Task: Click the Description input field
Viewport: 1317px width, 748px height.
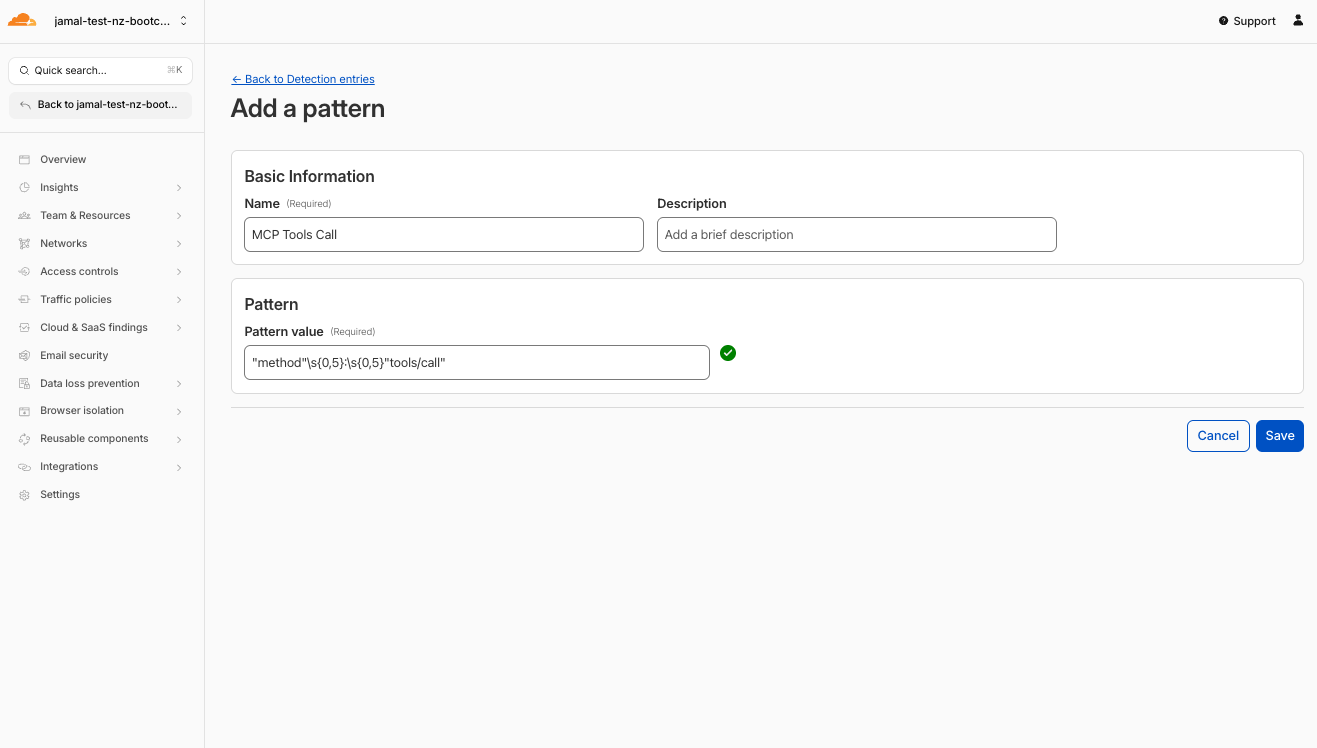Action: 856,234
